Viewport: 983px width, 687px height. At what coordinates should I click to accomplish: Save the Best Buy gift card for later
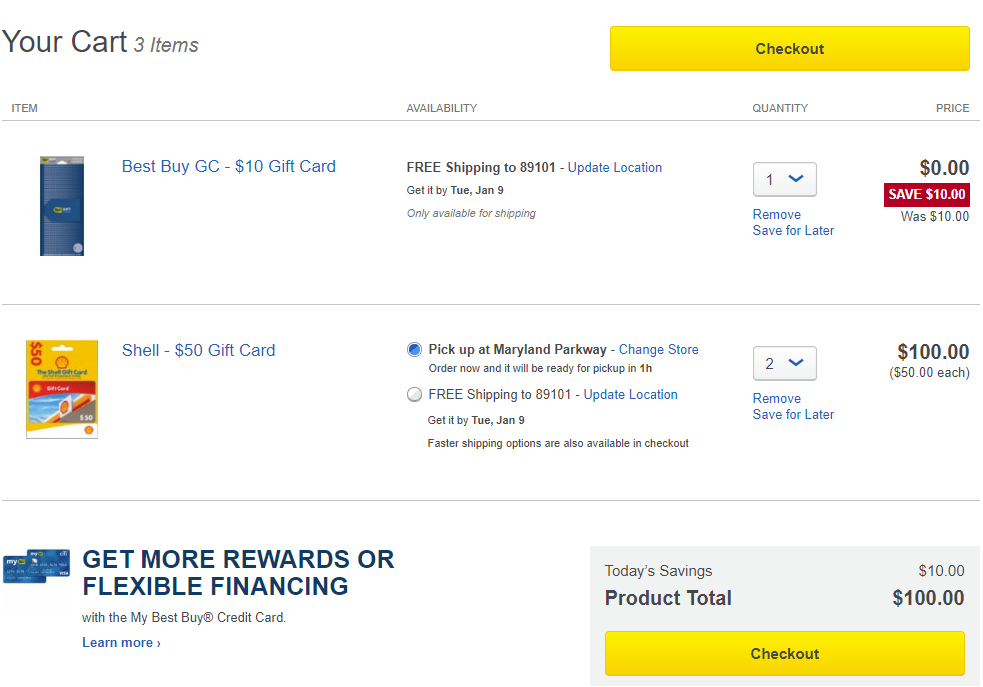pyautogui.click(x=793, y=231)
